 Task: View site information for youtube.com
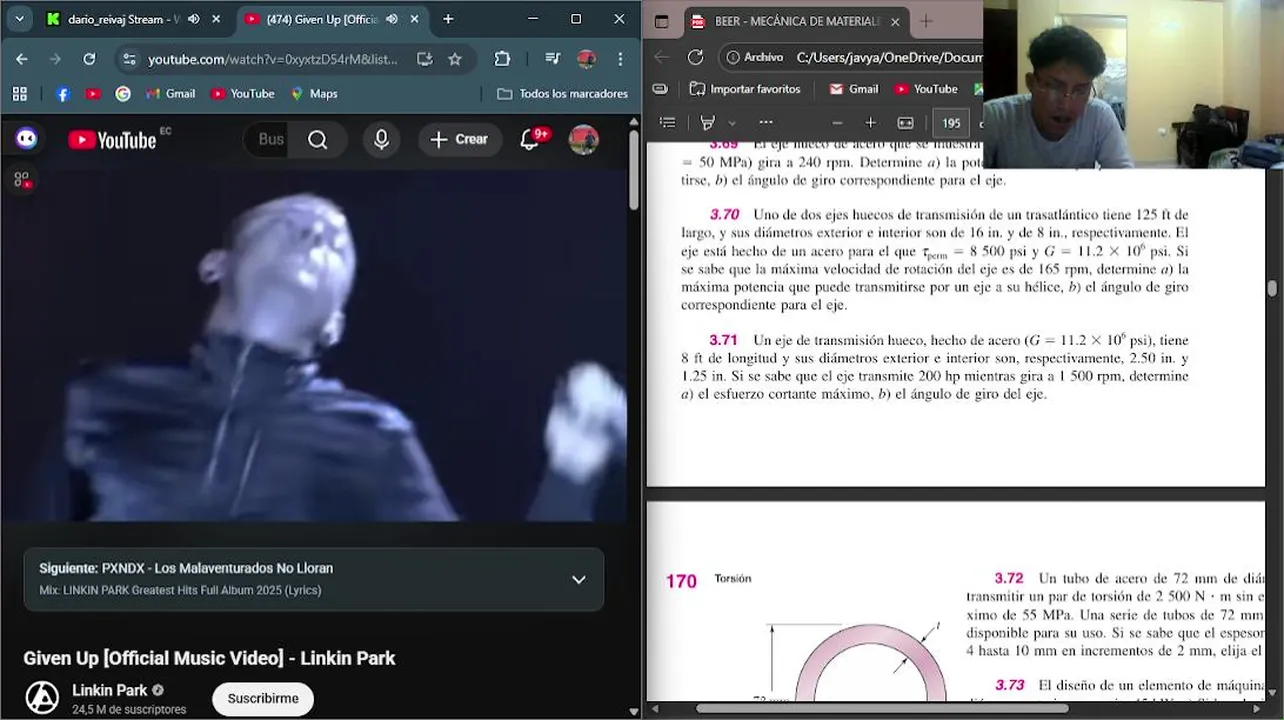(129, 59)
